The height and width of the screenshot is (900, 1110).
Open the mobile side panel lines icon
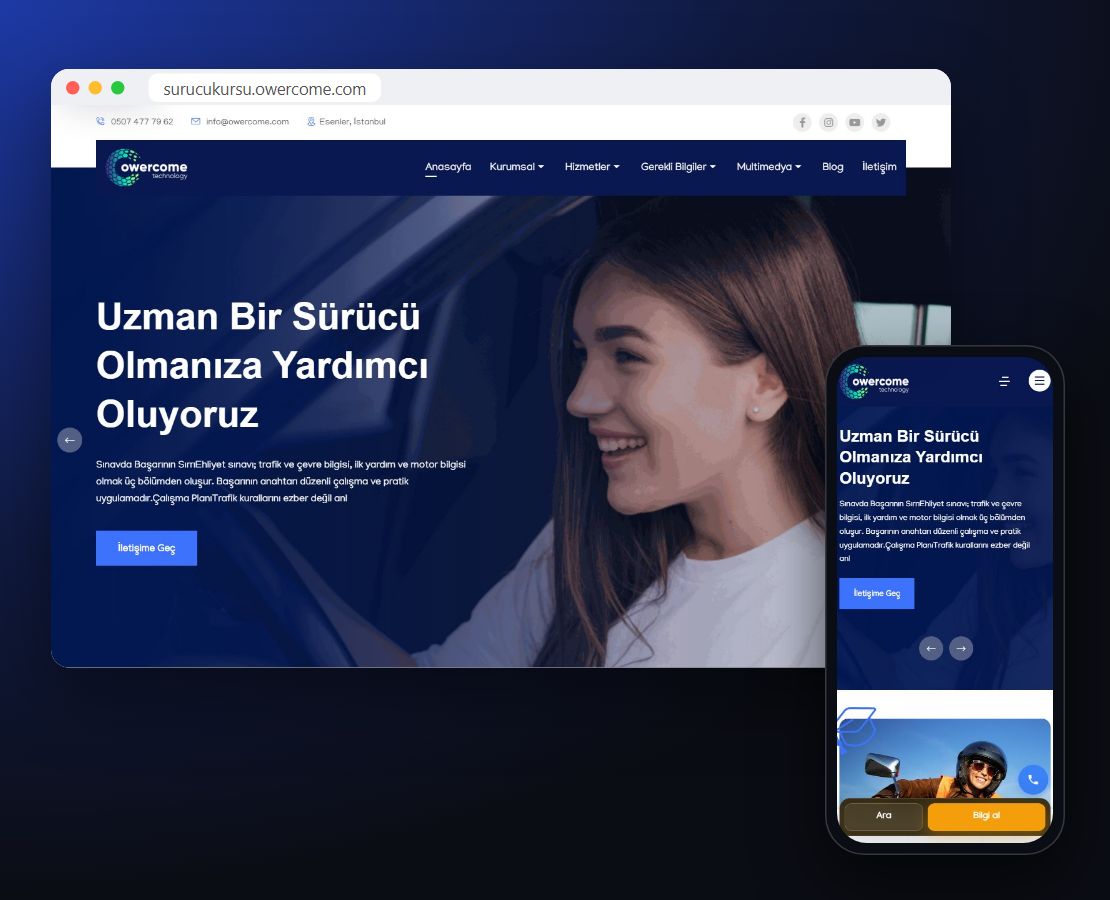pyautogui.click(x=1004, y=382)
